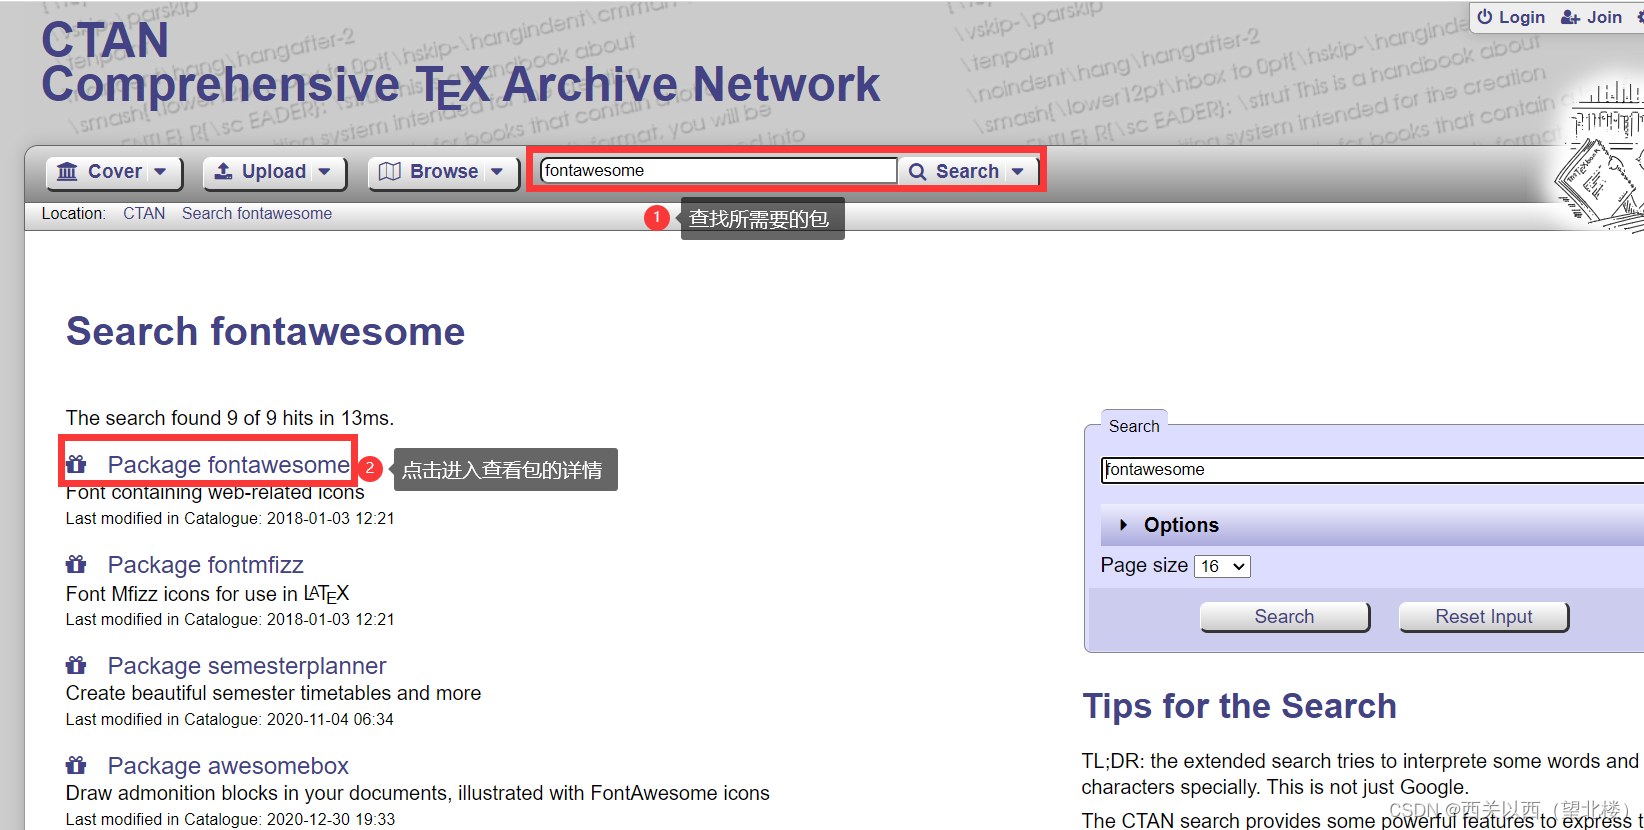Click 'Font containing web-related icons' description
Screen dimensions: 1644x830
click(215, 492)
